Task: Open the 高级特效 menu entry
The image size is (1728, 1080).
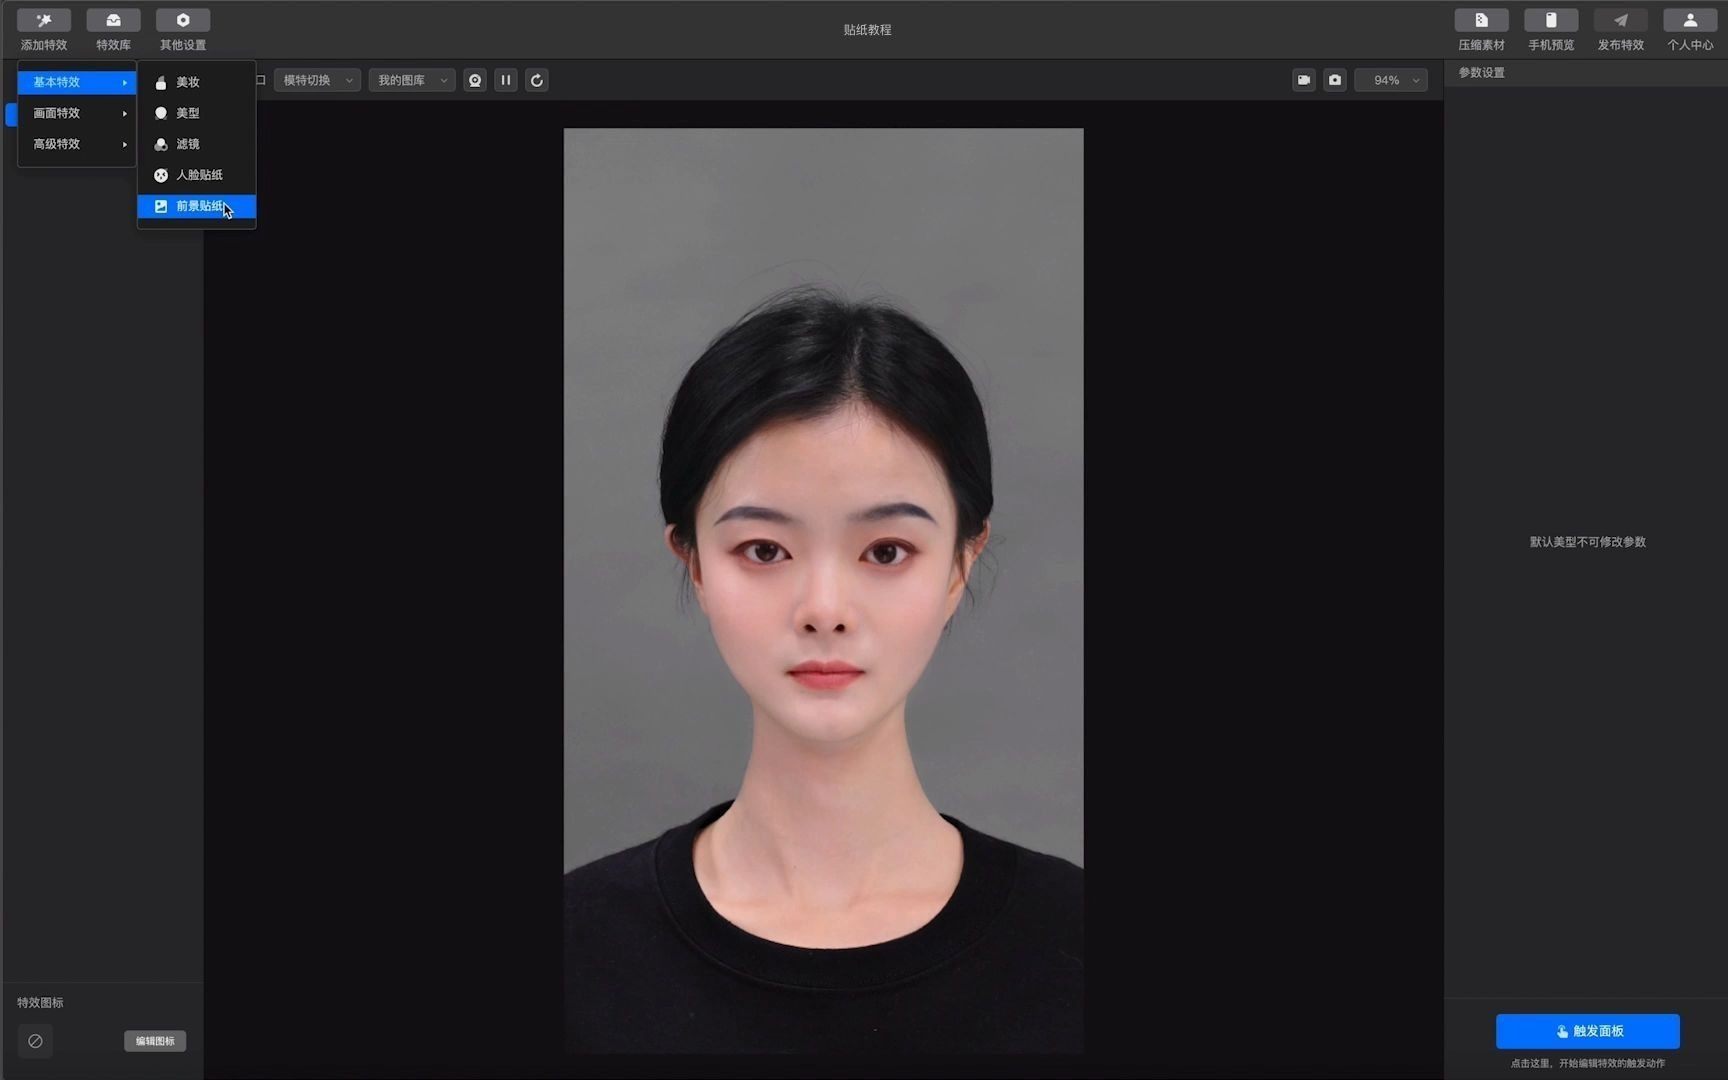Action: [x=76, y=144]
